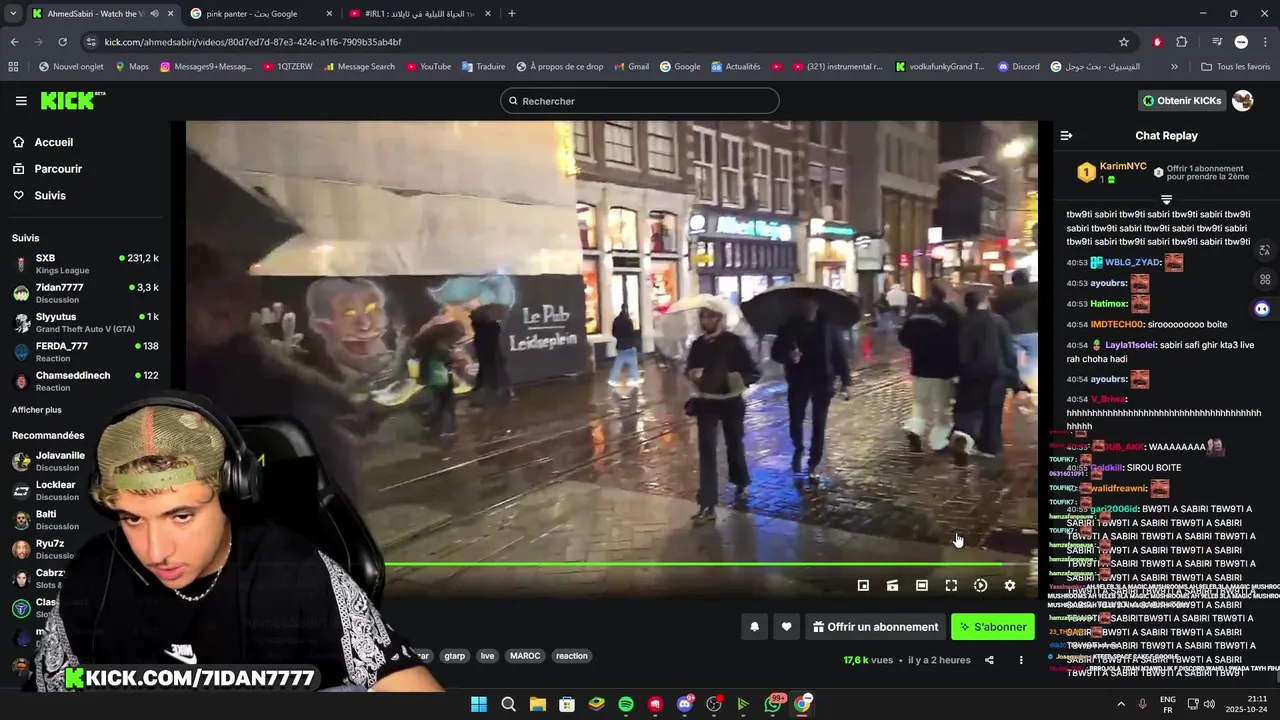Open more options three-dot menu

click(x=1021, y=660)
